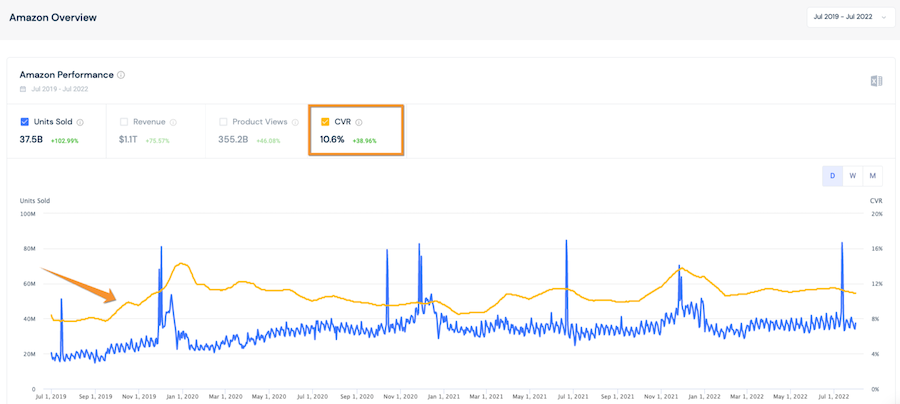Open the Jul 2019 - Jul 2022 date range dropdown
The height and width of the screenshot is (404, 900).
pos(849,17)
